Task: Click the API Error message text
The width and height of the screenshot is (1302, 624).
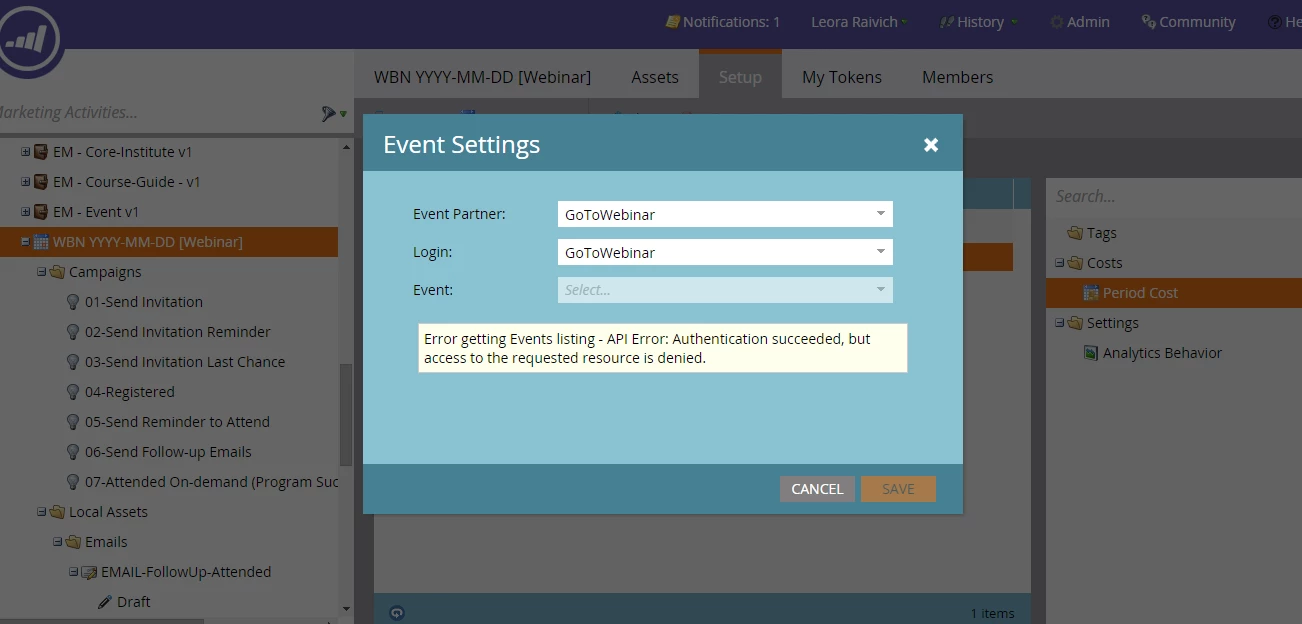Action: point(662,348)
